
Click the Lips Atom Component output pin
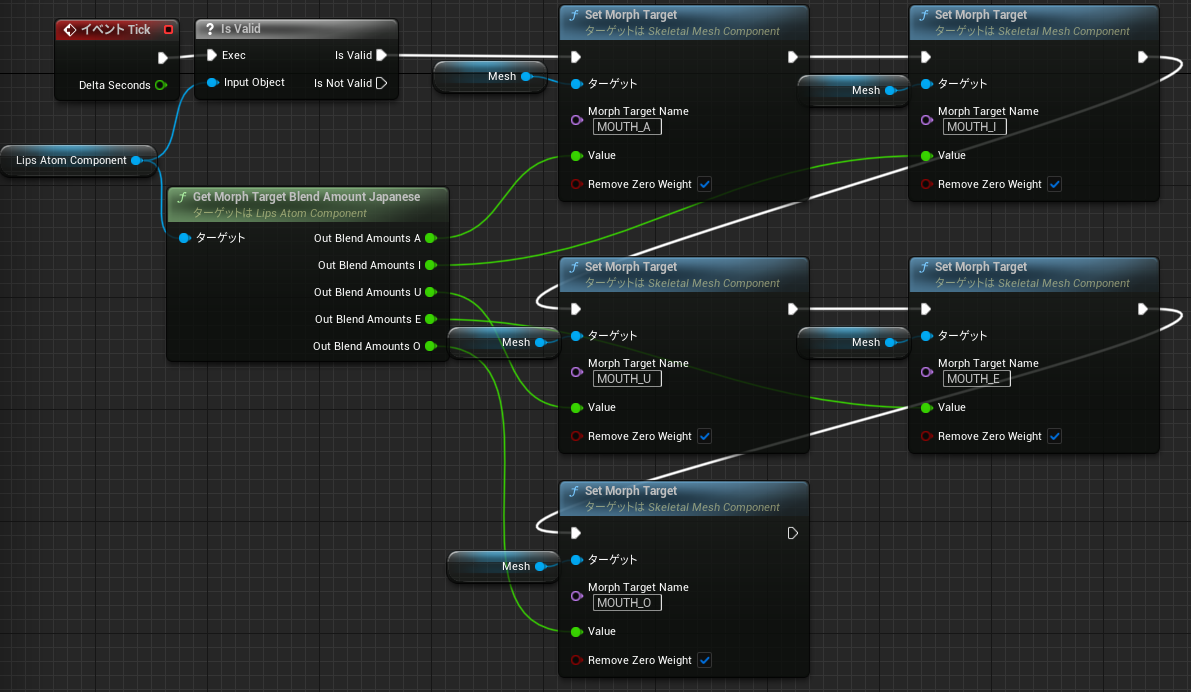(139, 160)
